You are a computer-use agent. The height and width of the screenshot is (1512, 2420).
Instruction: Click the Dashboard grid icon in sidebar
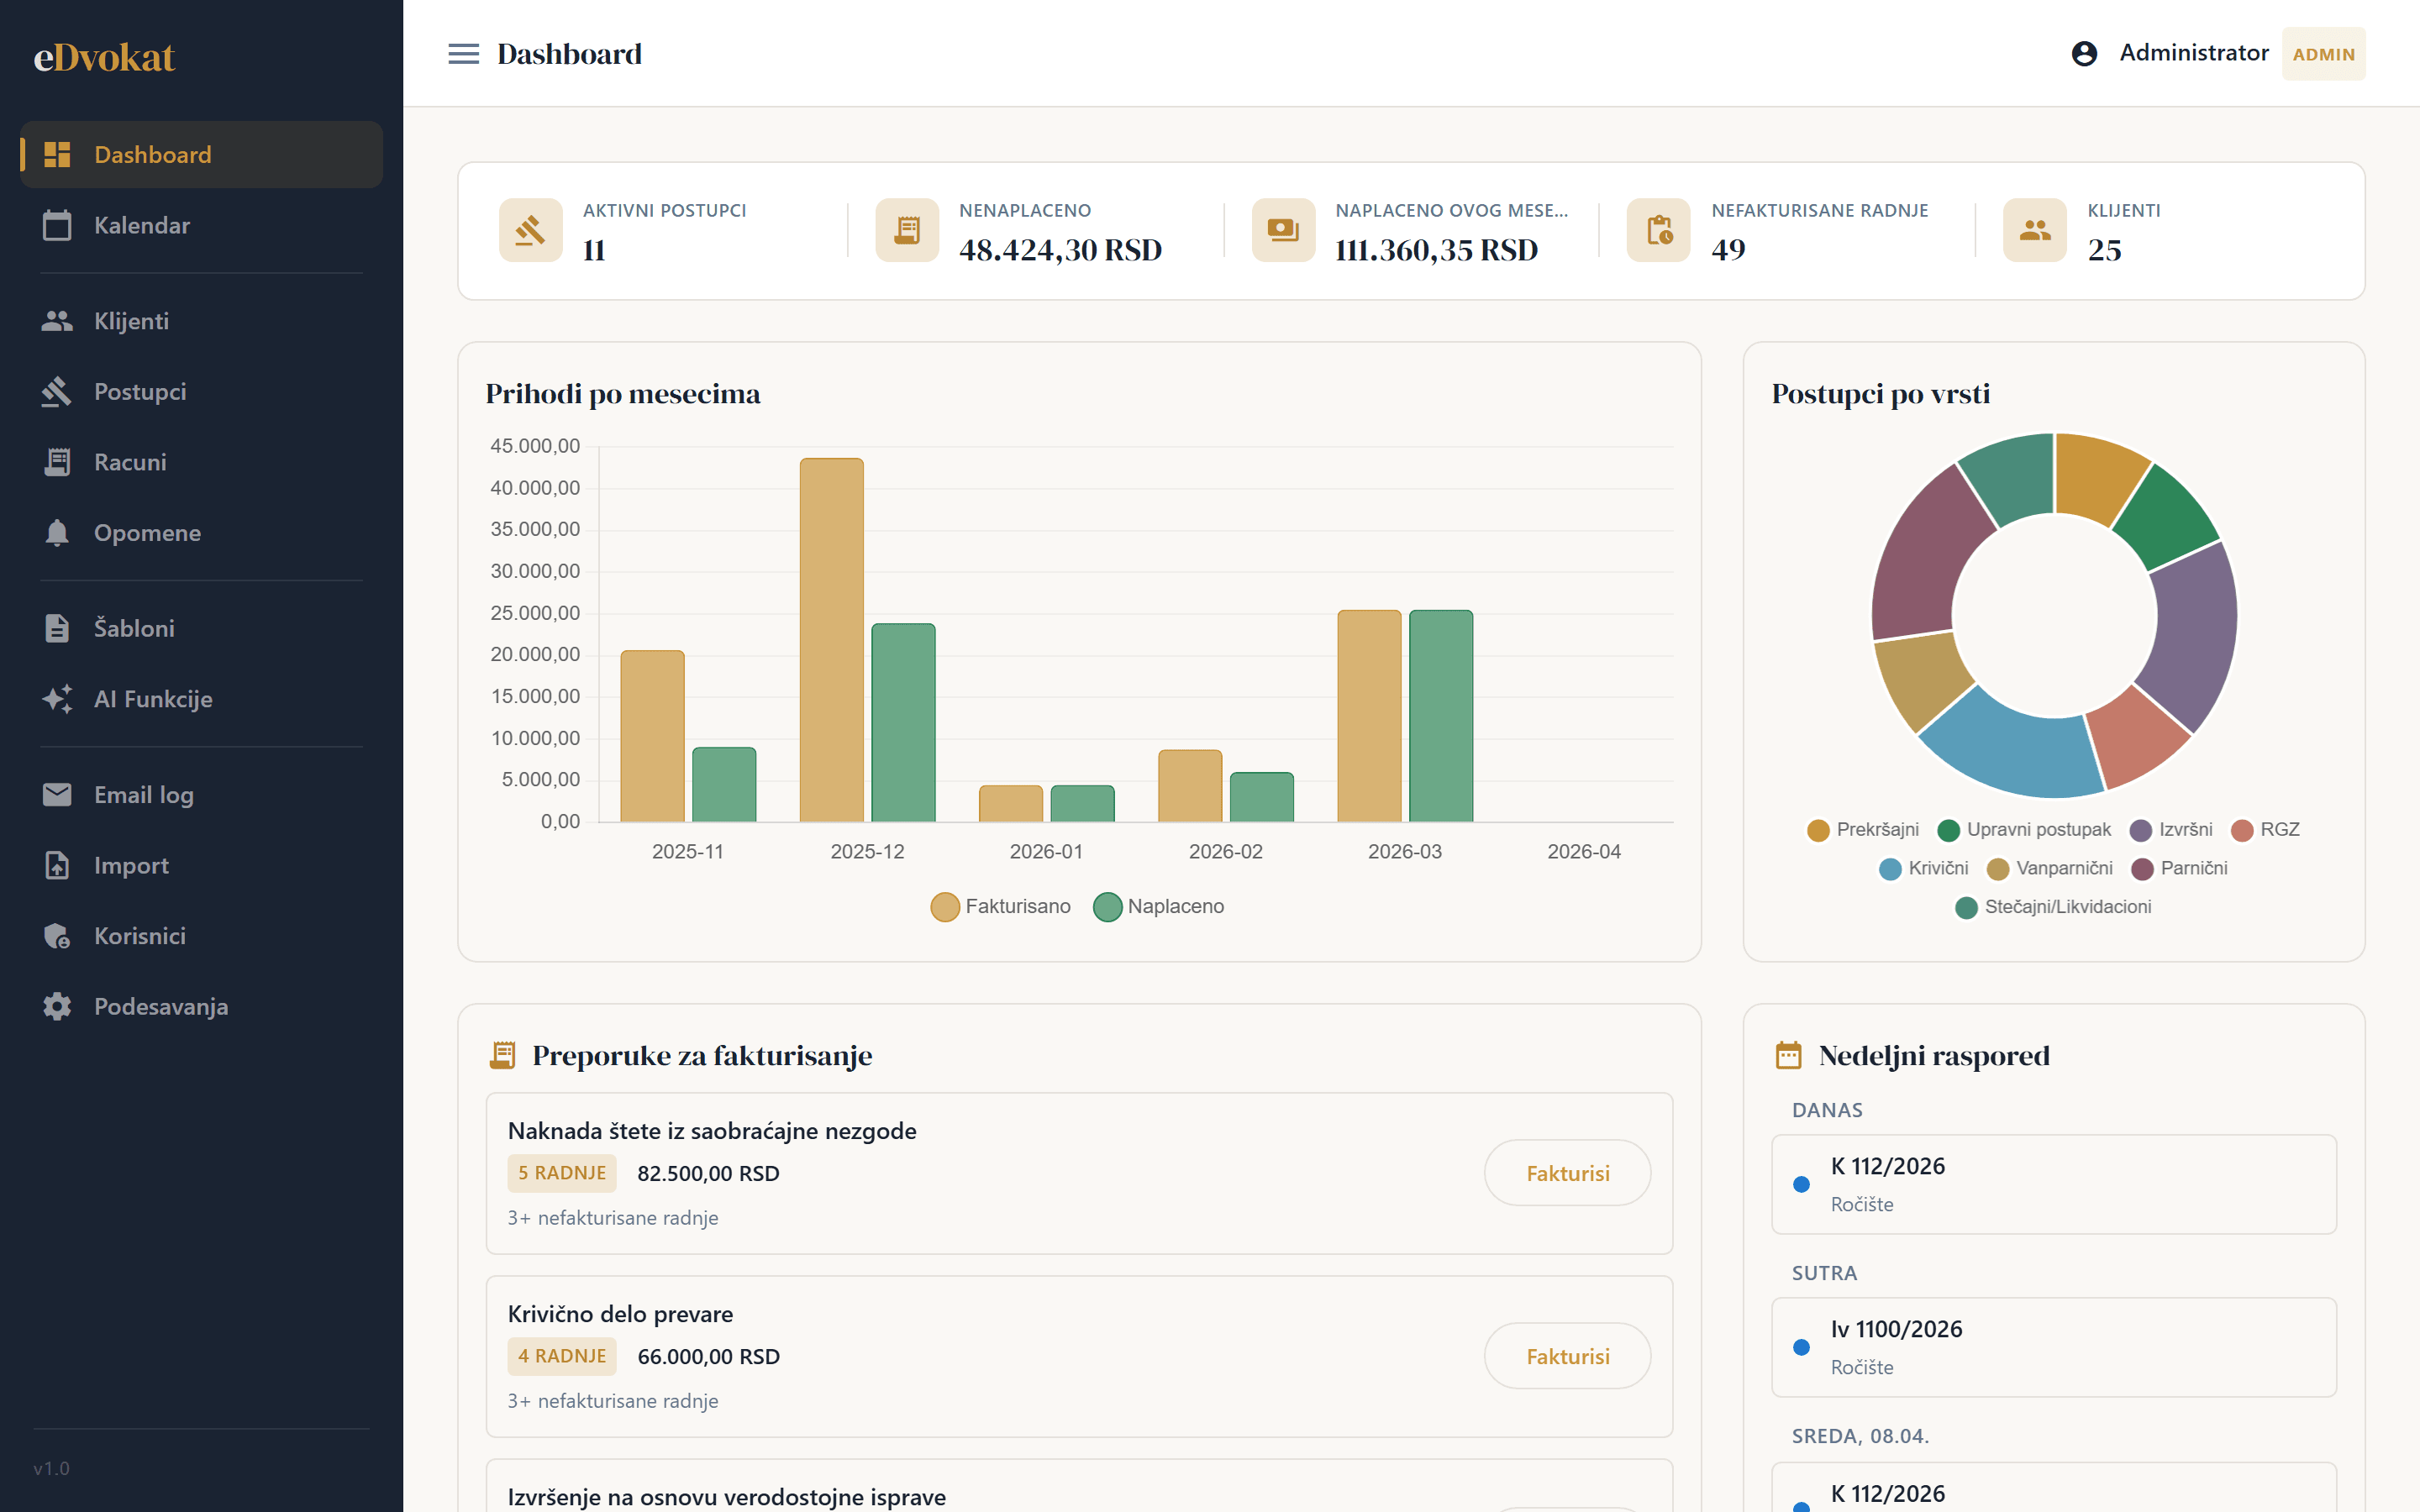point(57,154)
